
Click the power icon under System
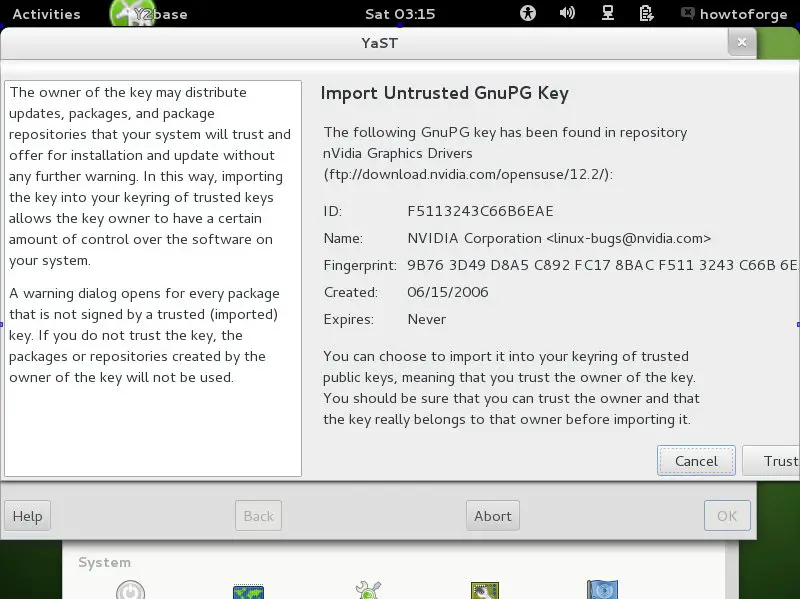pyautogui.click(x=131, y=591)
